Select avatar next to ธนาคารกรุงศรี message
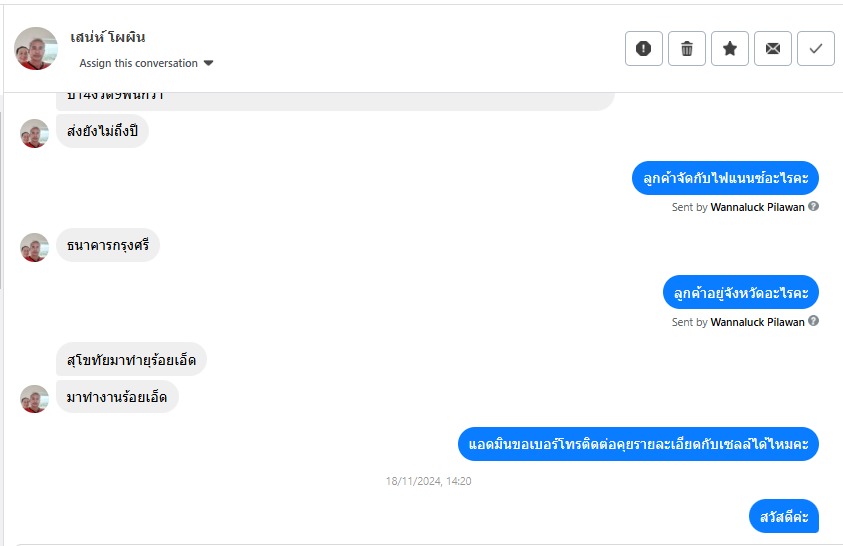Screen dimensions: 843x546 (34, 247)
